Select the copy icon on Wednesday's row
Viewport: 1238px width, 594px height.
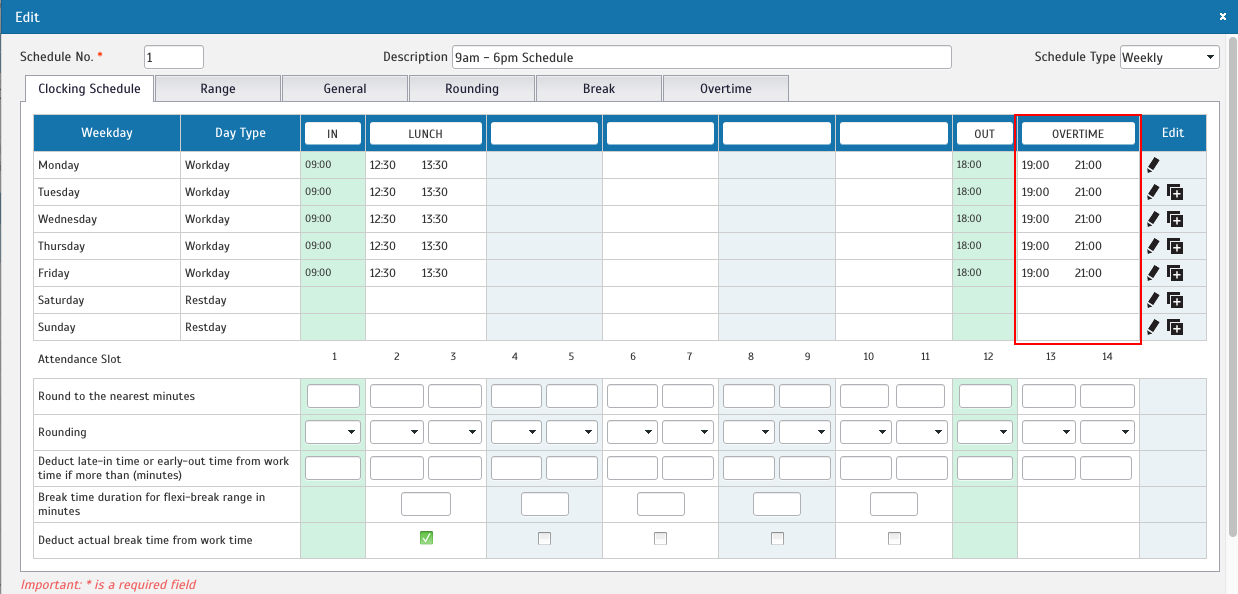click(x=1175, y=219)
